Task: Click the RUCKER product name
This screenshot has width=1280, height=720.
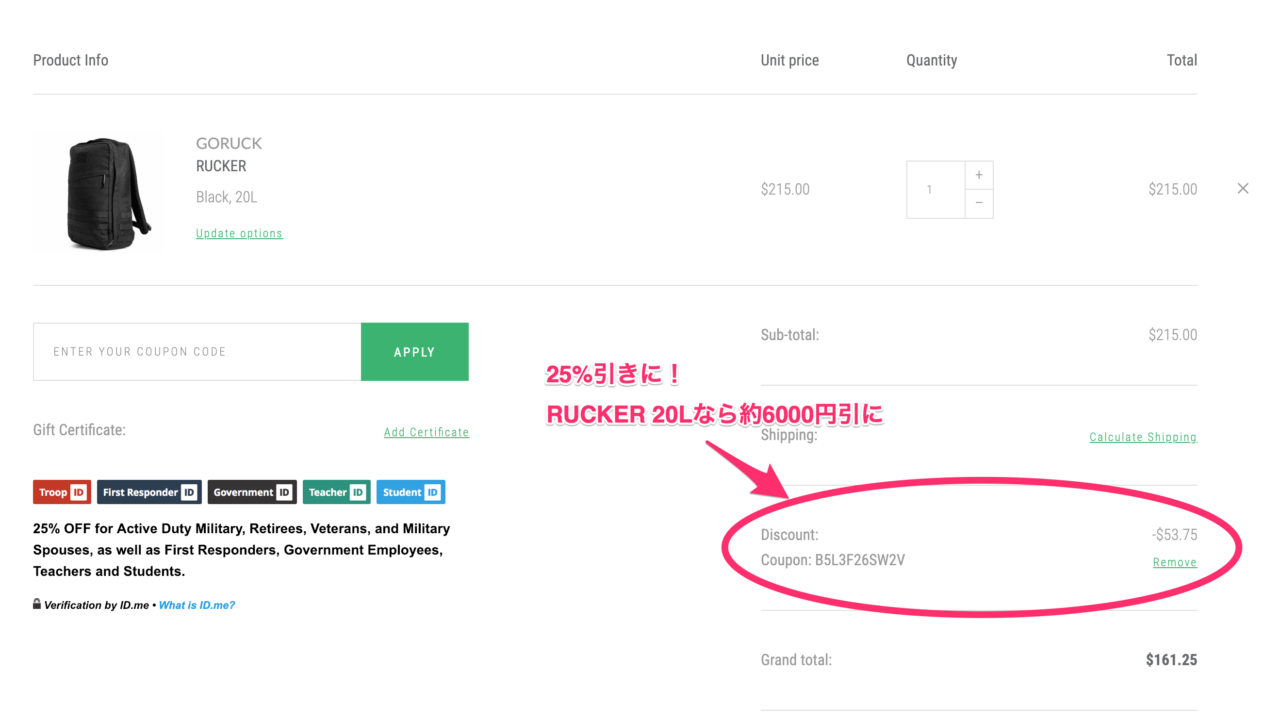Action: coord(221,166)
